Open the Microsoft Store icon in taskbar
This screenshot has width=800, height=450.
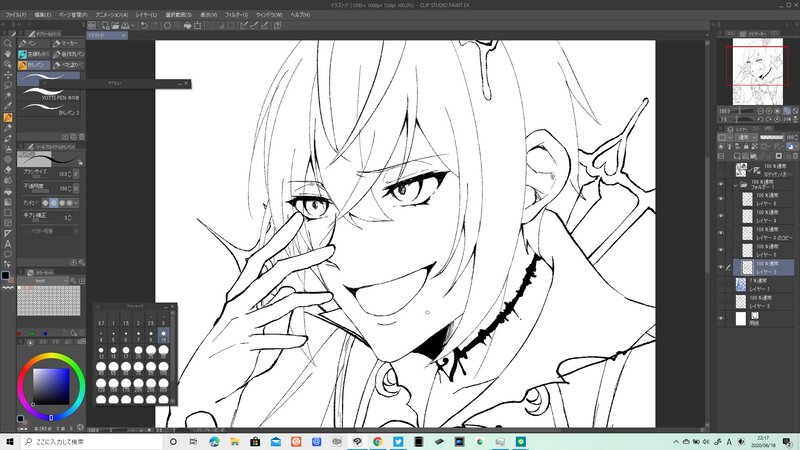click(255, 441)
